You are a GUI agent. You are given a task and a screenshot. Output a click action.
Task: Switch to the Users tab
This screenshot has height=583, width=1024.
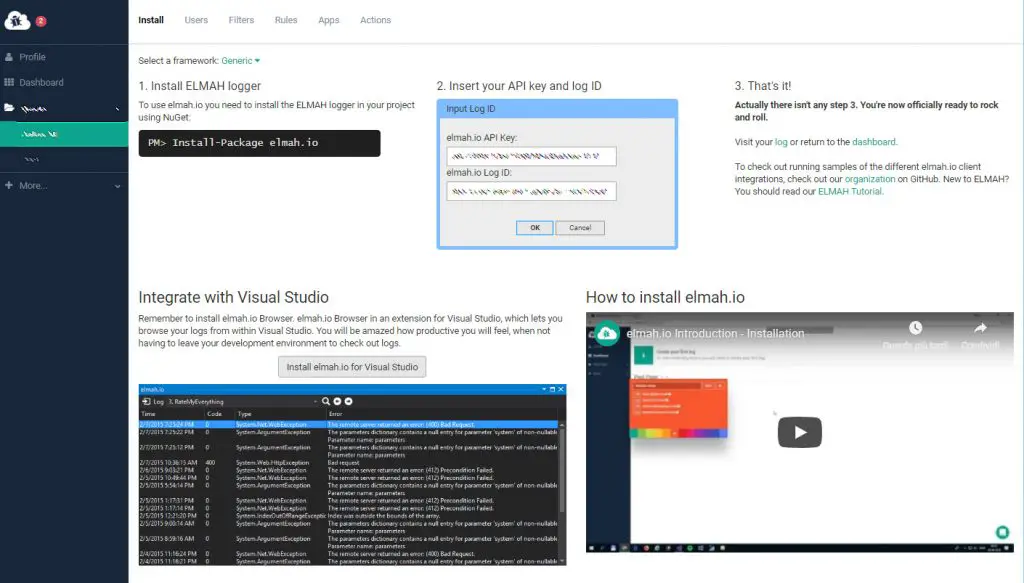(x=196, y=20)
